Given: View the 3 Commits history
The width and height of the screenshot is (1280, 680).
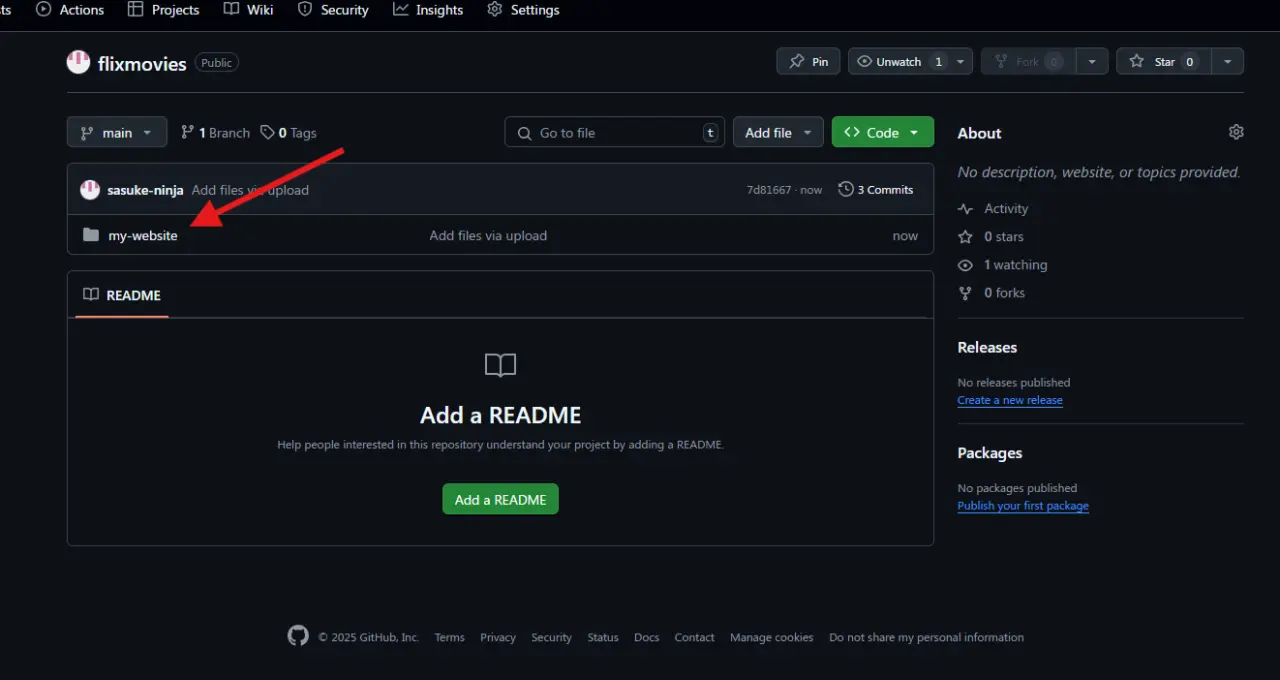Looking at the screenshot, I should tap(876, 189).
